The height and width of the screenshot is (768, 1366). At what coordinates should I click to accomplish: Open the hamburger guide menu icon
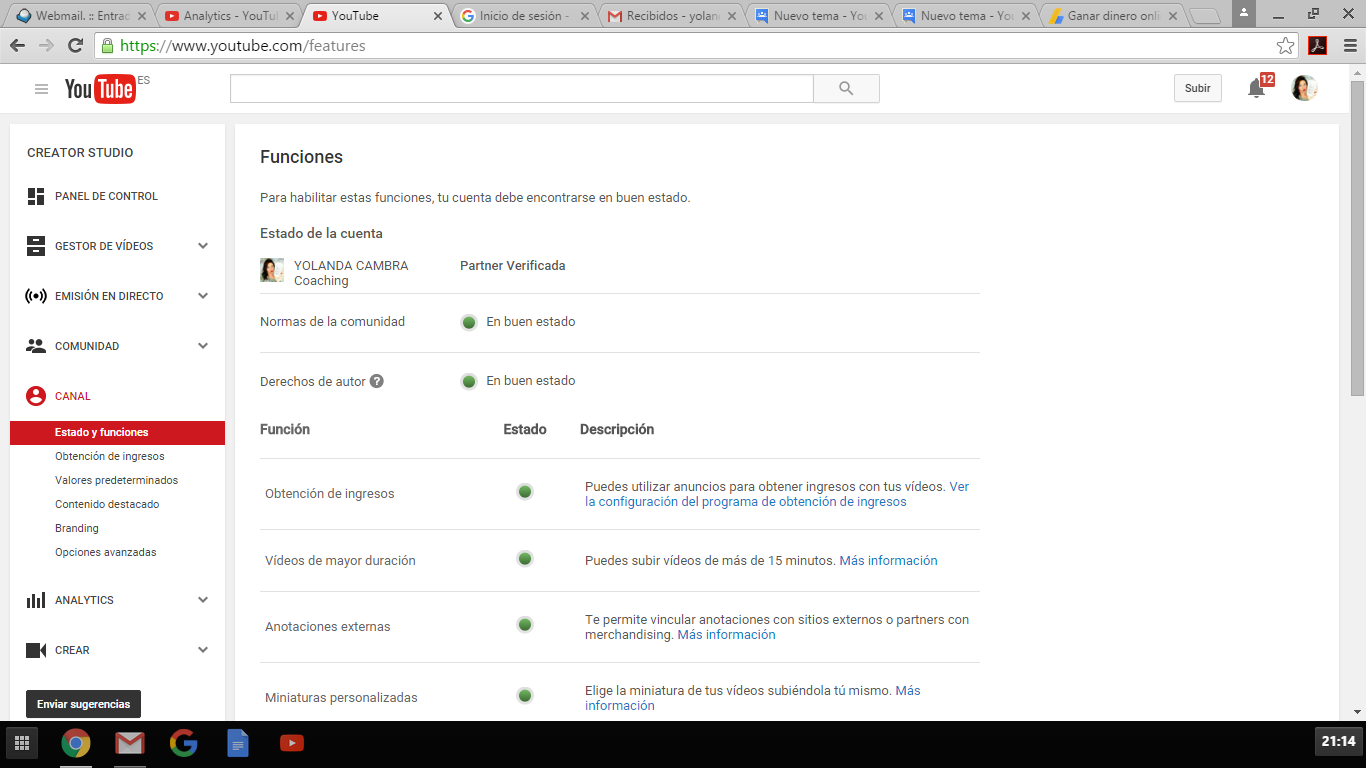pos(41,89)
